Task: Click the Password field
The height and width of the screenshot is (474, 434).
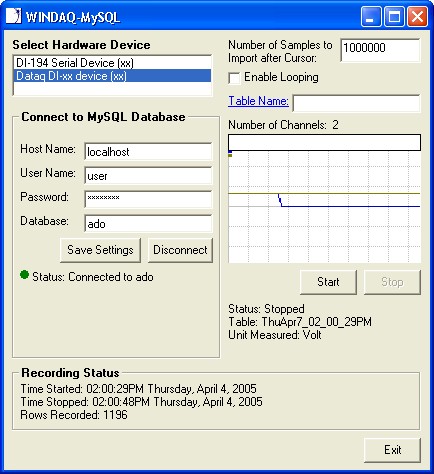Action: 148,200
